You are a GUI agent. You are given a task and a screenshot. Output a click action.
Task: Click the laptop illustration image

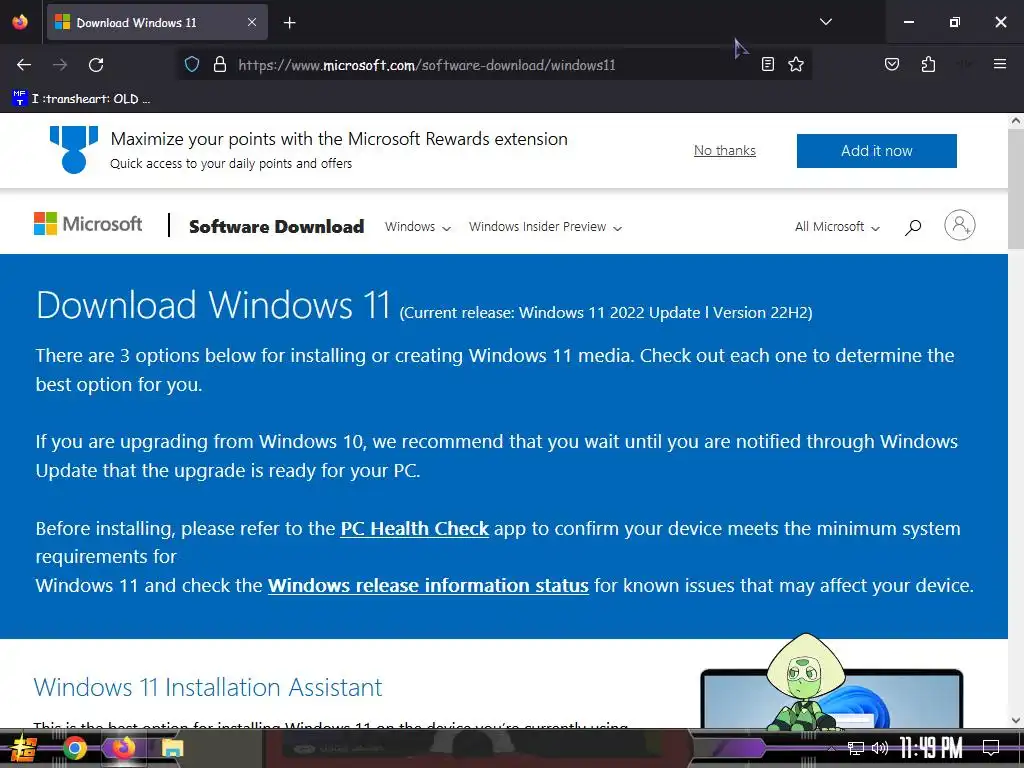(831, 697)
